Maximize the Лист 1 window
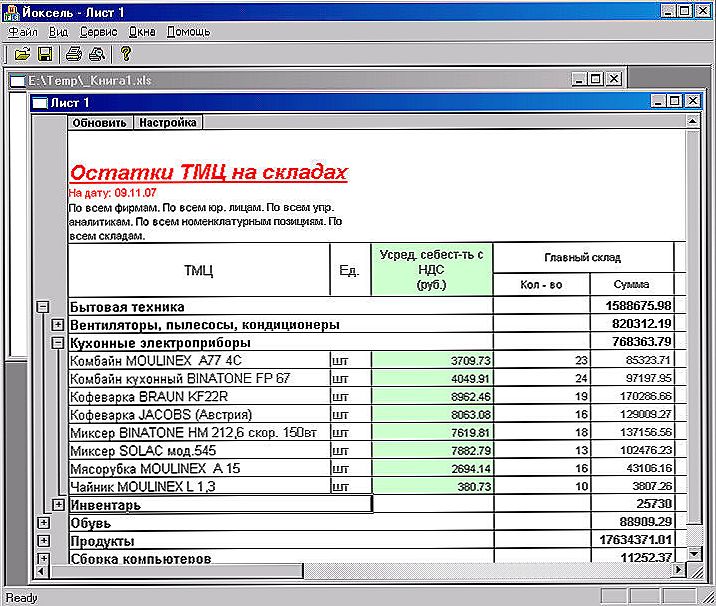This screenshot has height=606, width=716. (x=675, y=101)
